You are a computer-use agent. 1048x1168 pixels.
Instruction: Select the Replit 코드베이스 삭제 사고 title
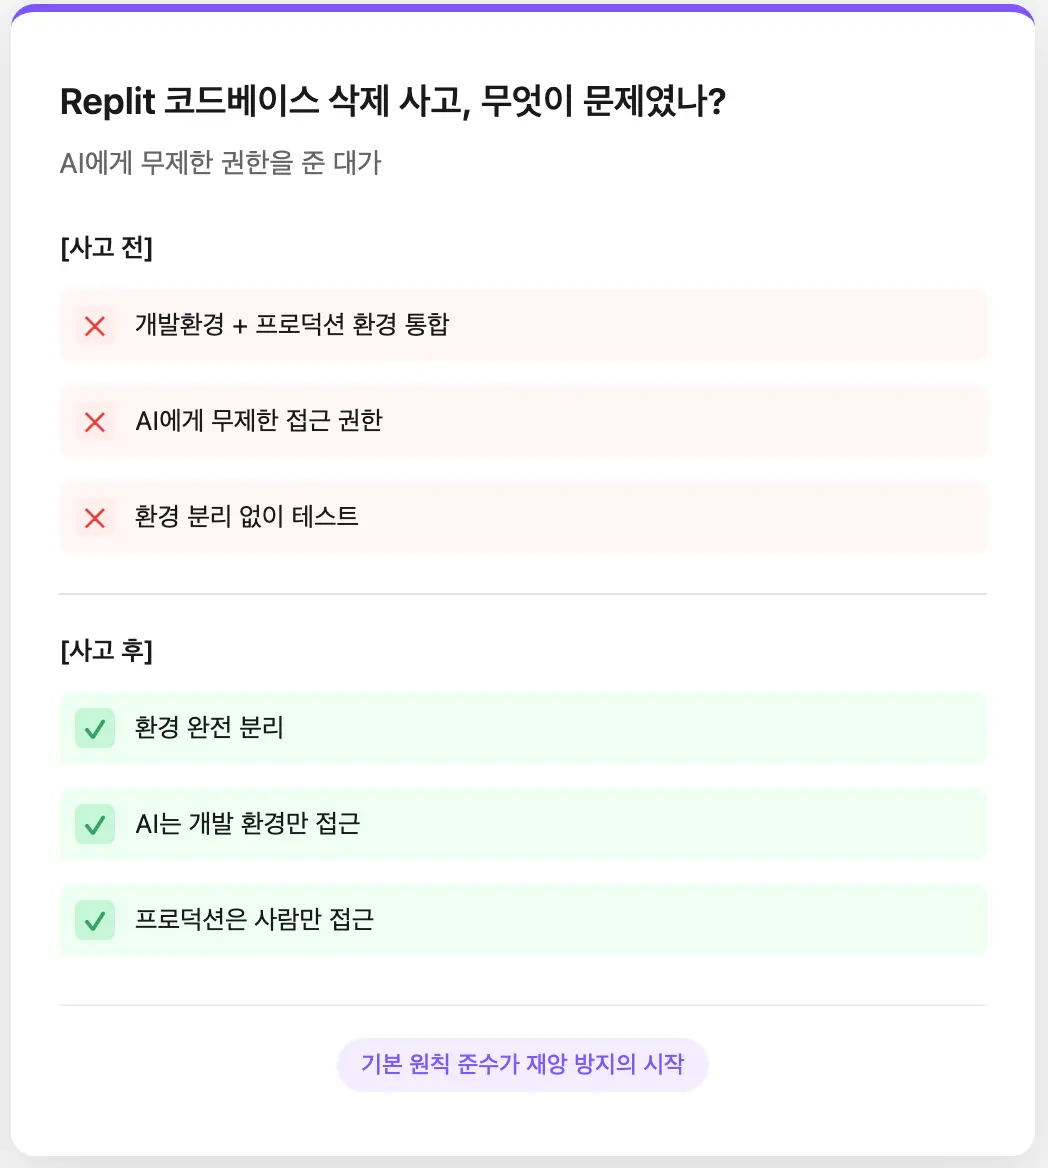pyautogui.click(x=392, y=102)
